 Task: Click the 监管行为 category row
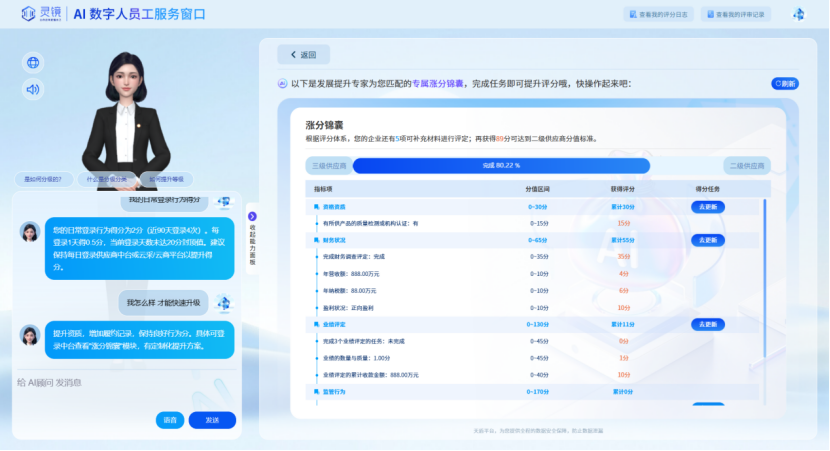click(x=532, y=392)
